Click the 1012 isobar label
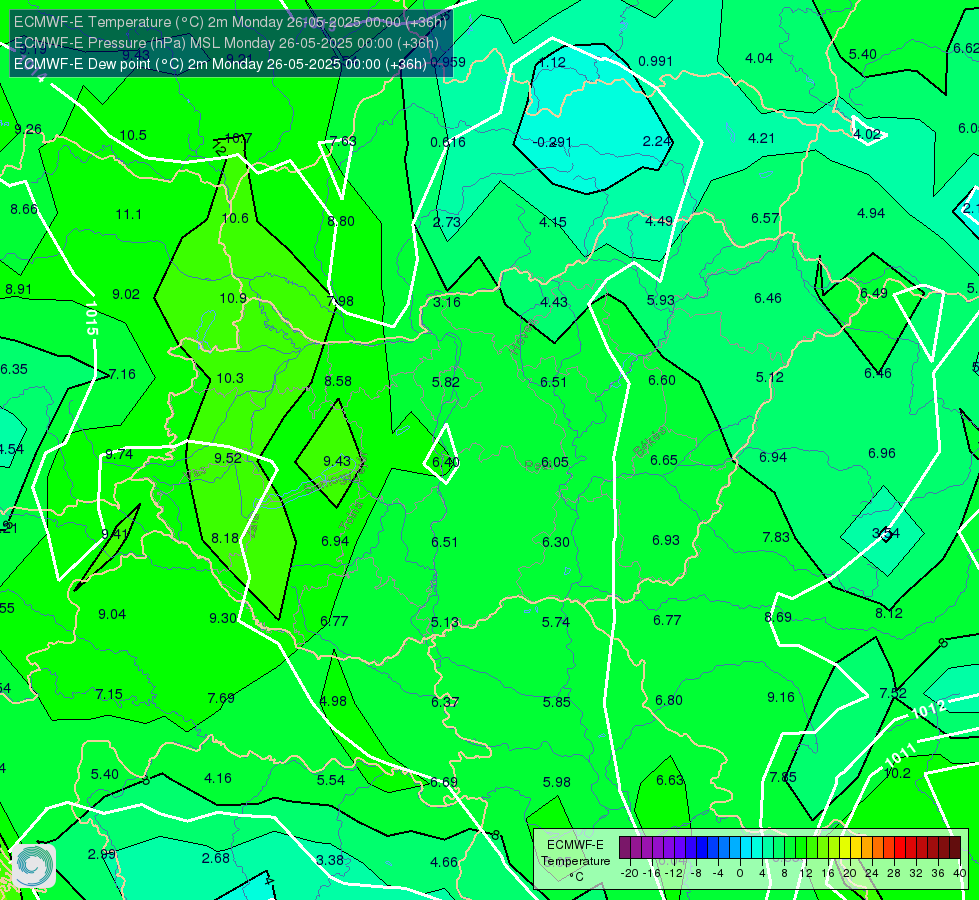This screenshot has width=979, height=900. [x=929, y=710]
